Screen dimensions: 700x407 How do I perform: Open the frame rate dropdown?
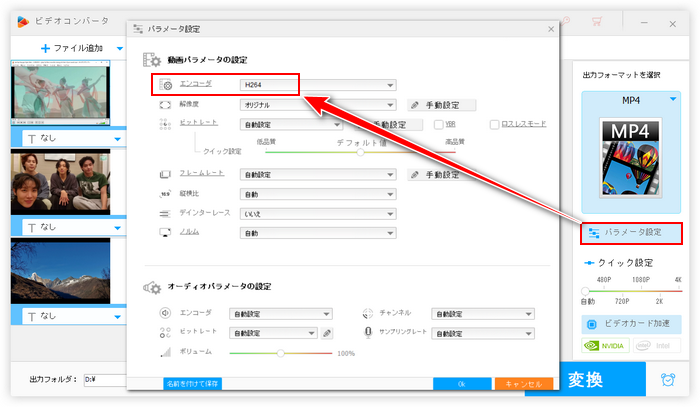pos(318,174)
